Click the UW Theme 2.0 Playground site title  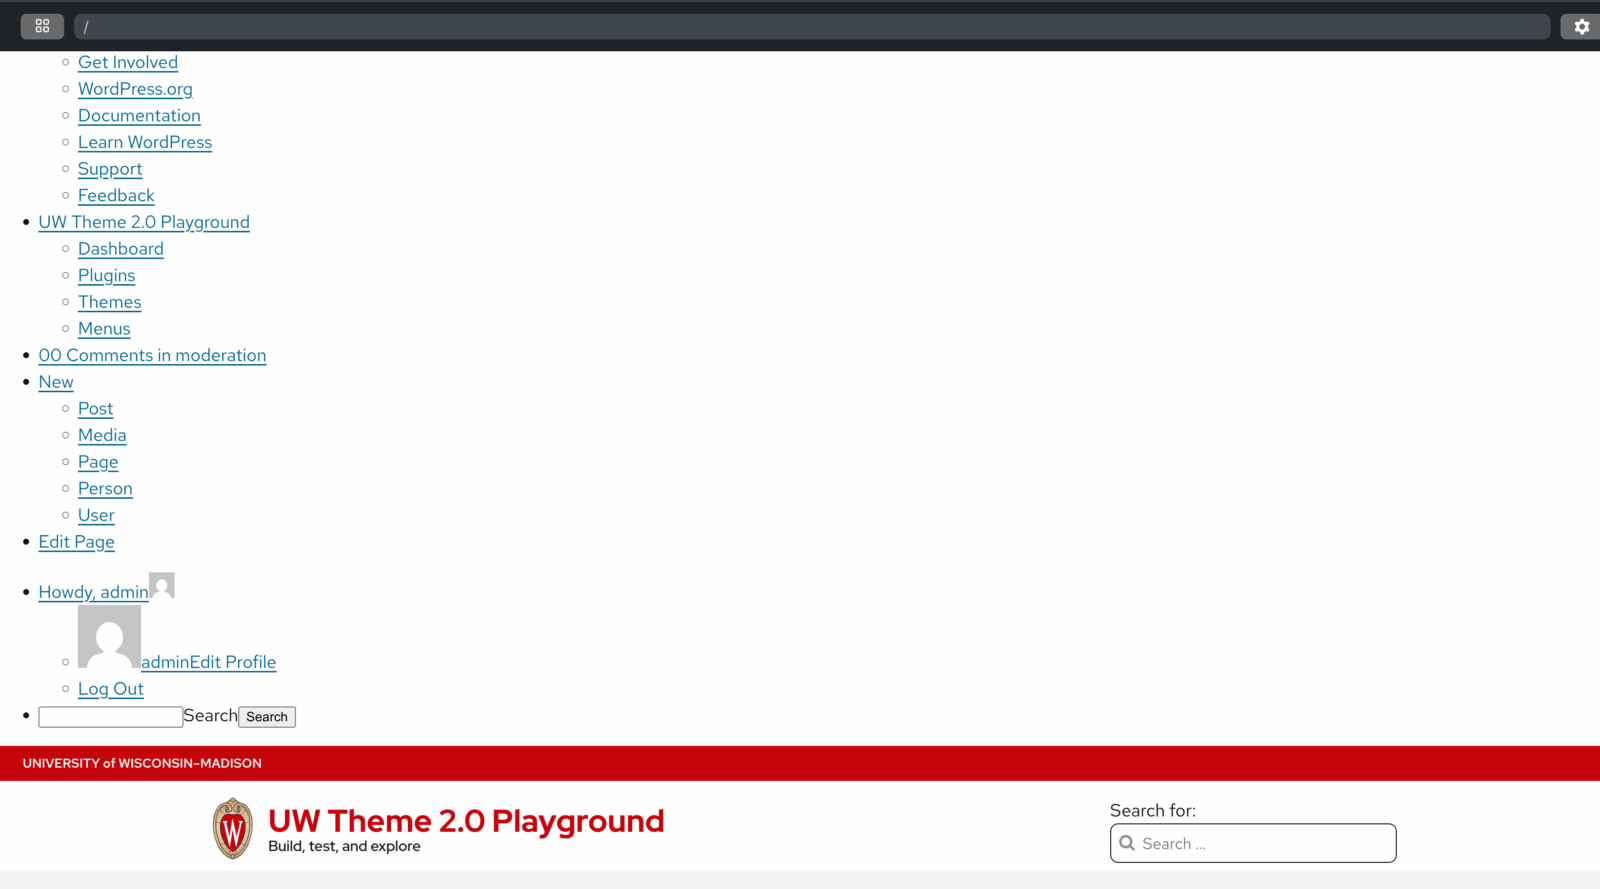tap(466, 821)
